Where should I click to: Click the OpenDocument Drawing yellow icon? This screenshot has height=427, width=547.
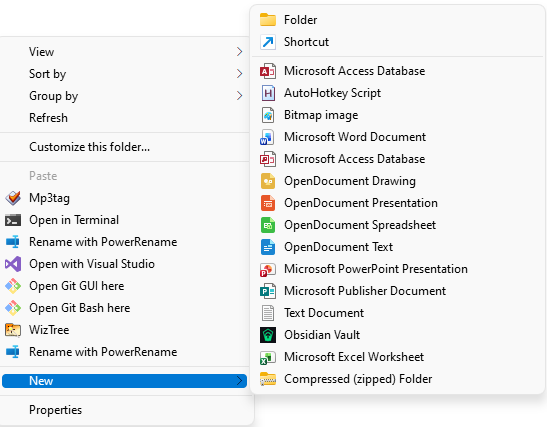click(x=268, y=181)
